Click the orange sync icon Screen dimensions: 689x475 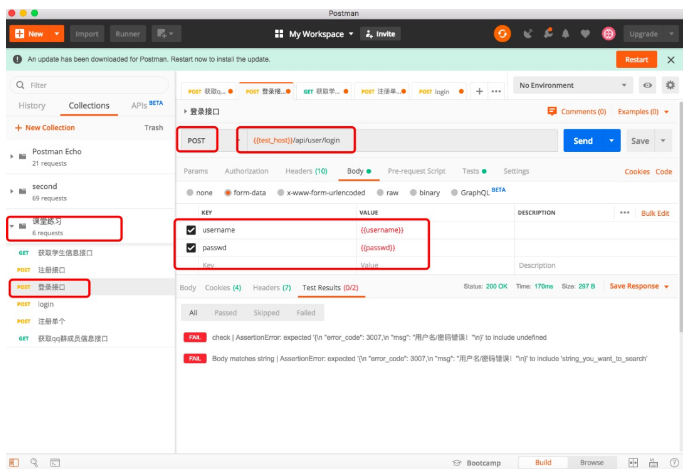[x=502, y=34]
